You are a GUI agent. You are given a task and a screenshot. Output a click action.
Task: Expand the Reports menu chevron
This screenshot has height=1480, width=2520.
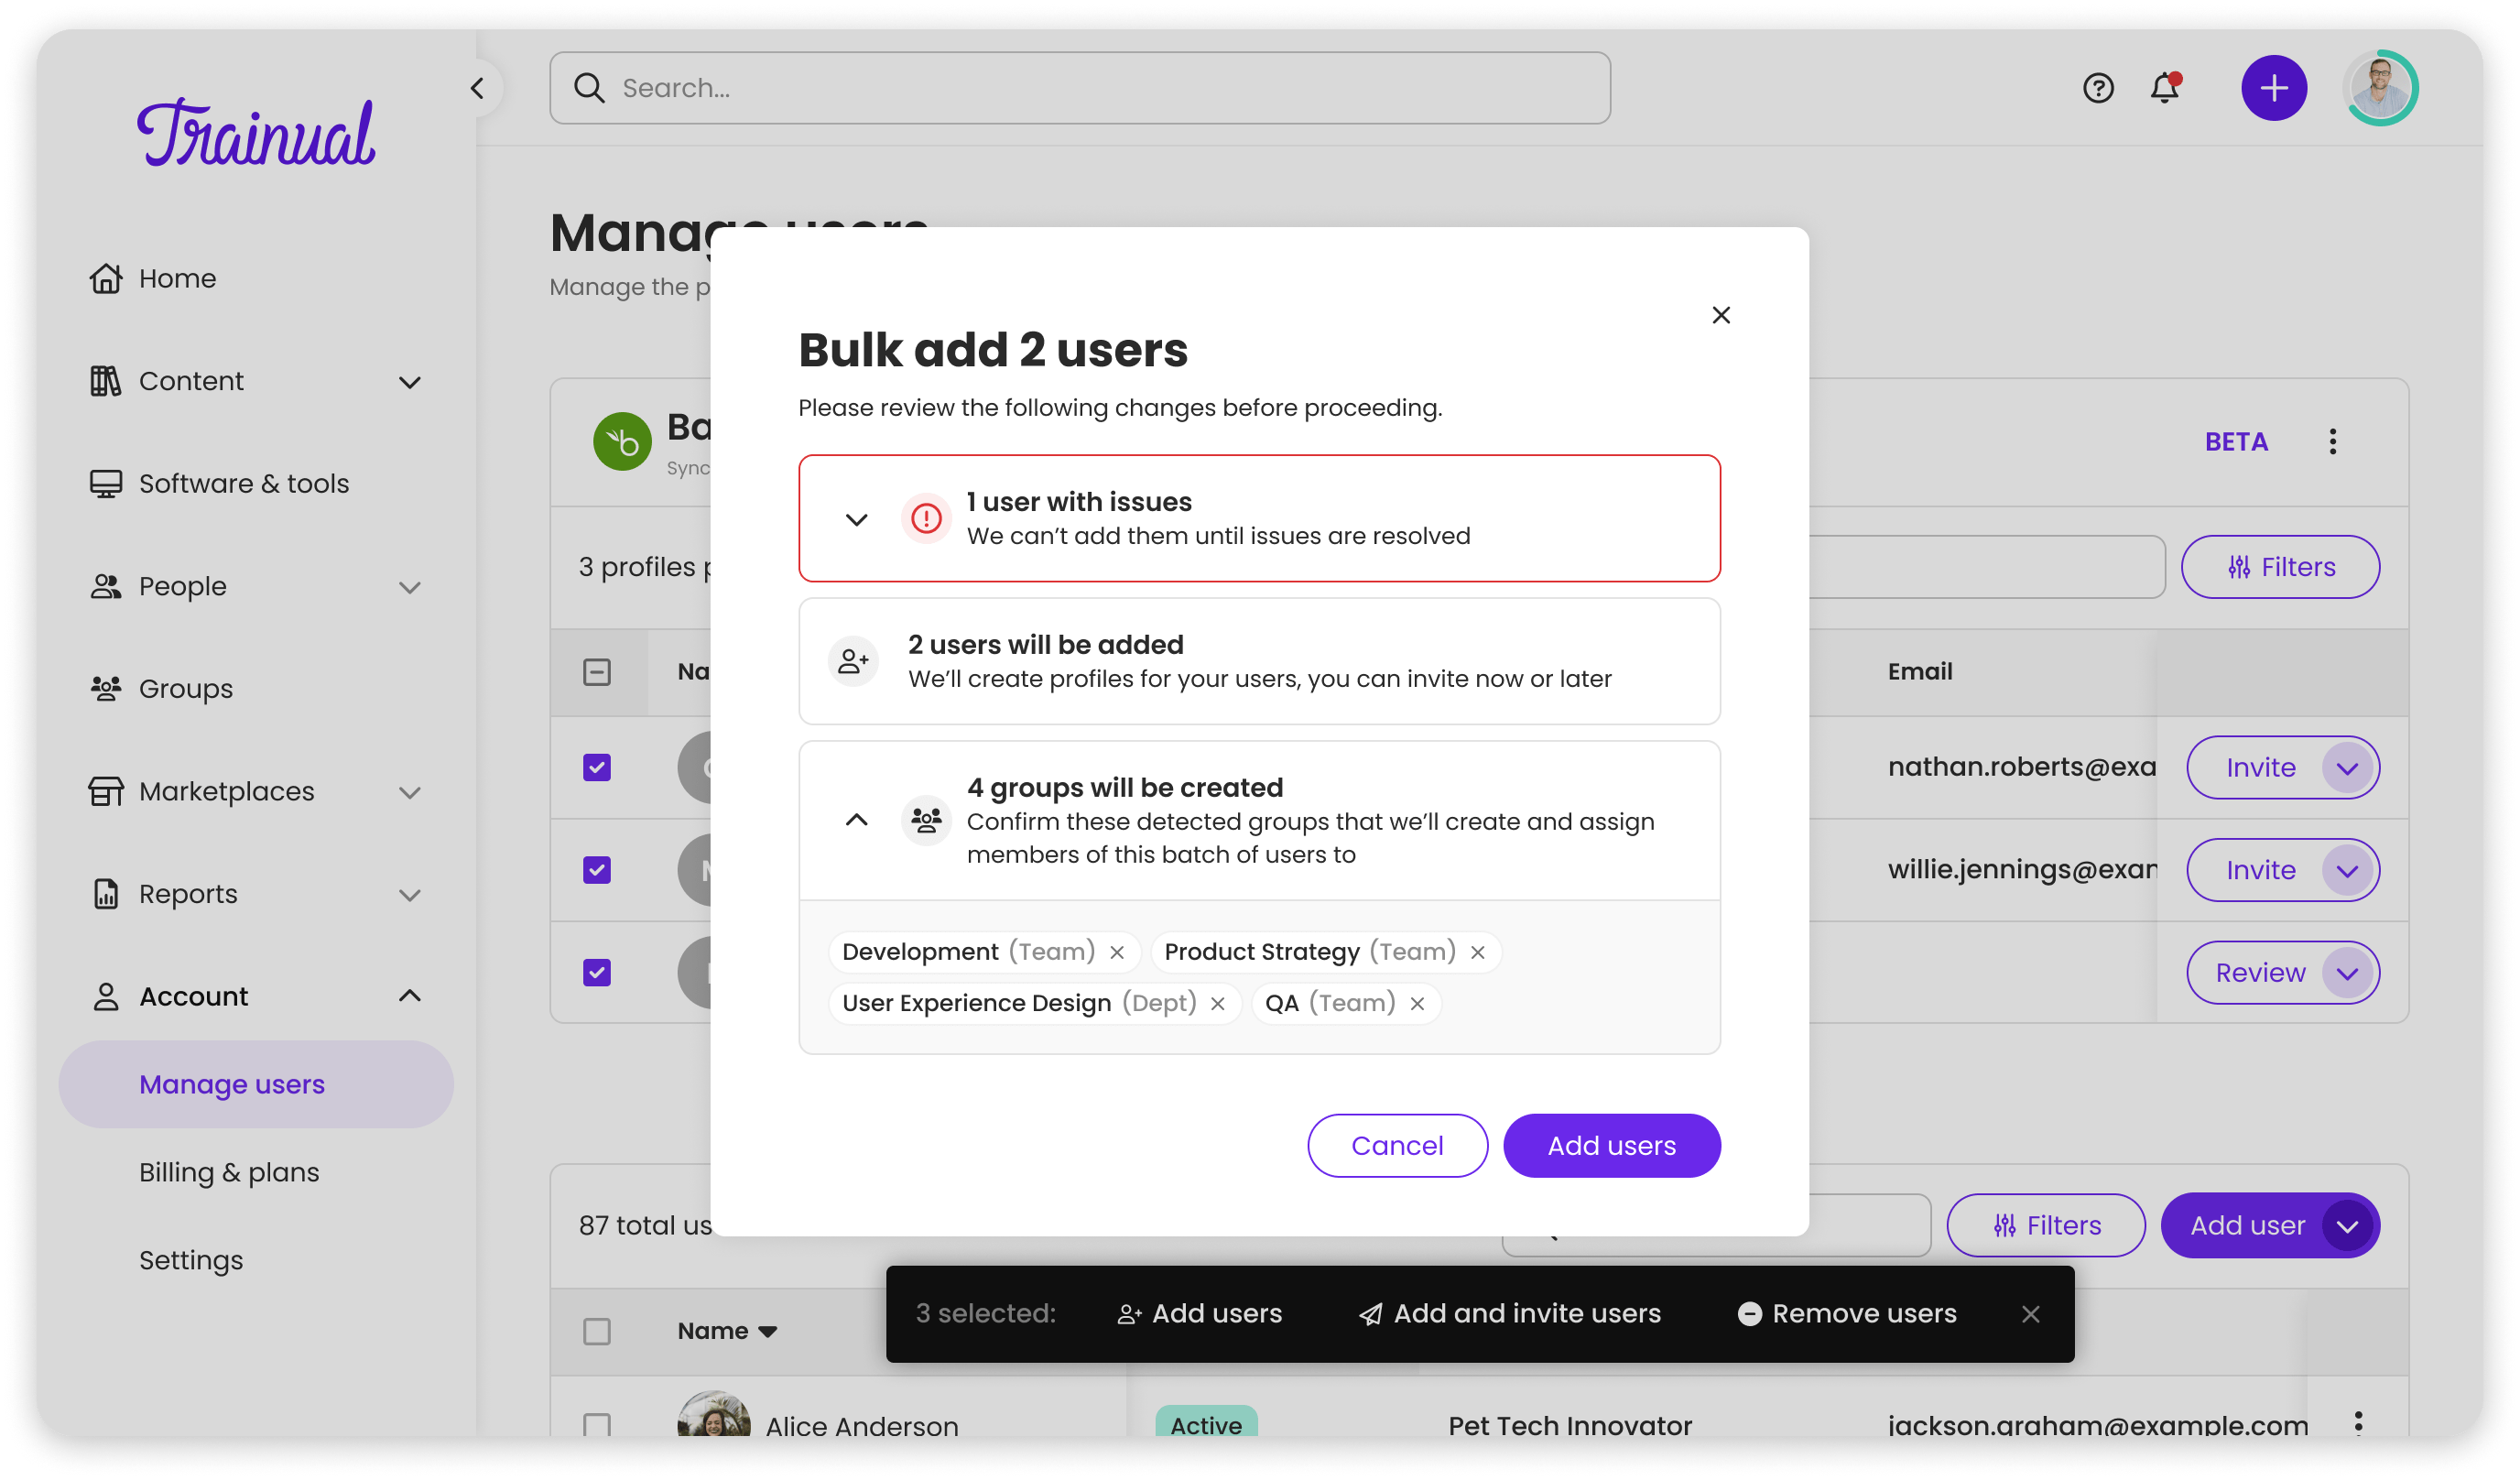(409, 894)
